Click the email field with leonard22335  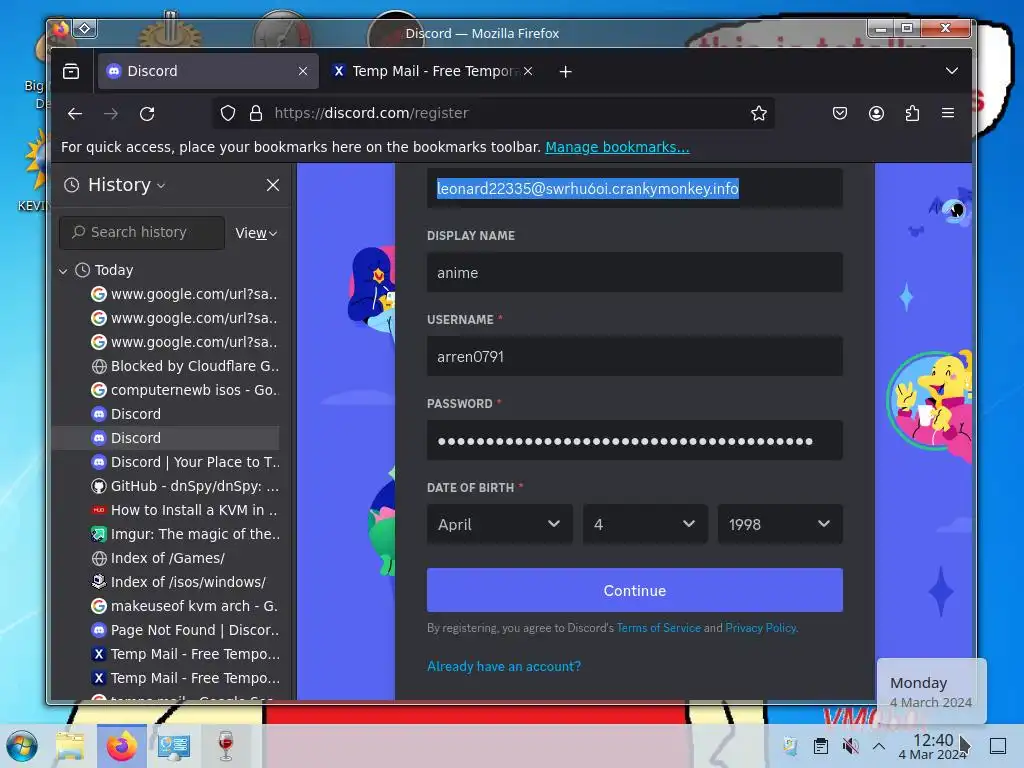(x=634, y=188)
